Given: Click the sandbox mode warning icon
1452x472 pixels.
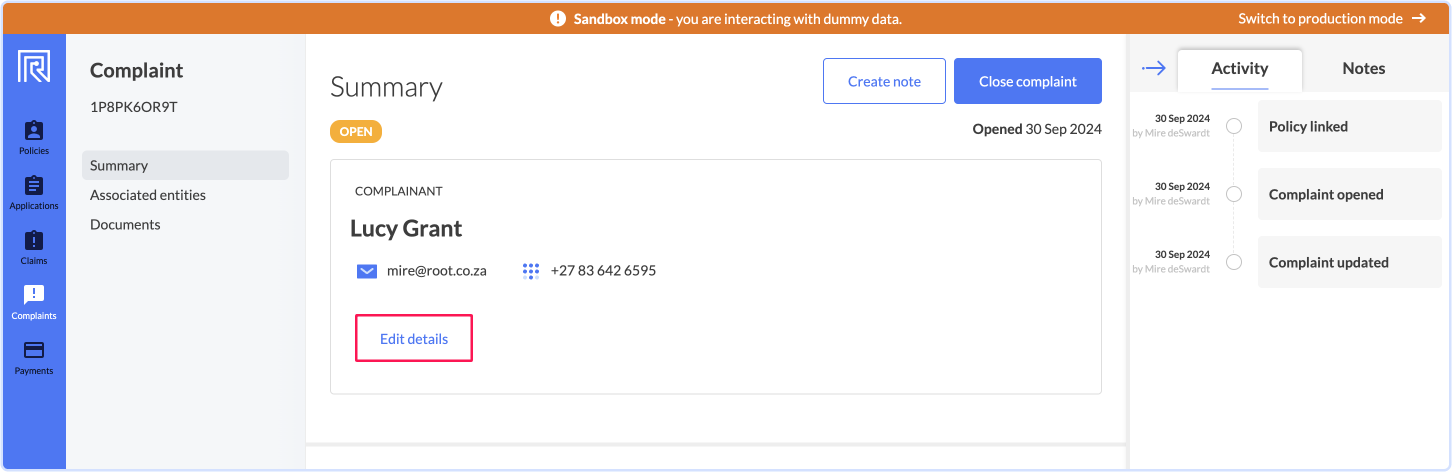Looking at the screenshot, I should pyautogui.click(x=558, y=18).
